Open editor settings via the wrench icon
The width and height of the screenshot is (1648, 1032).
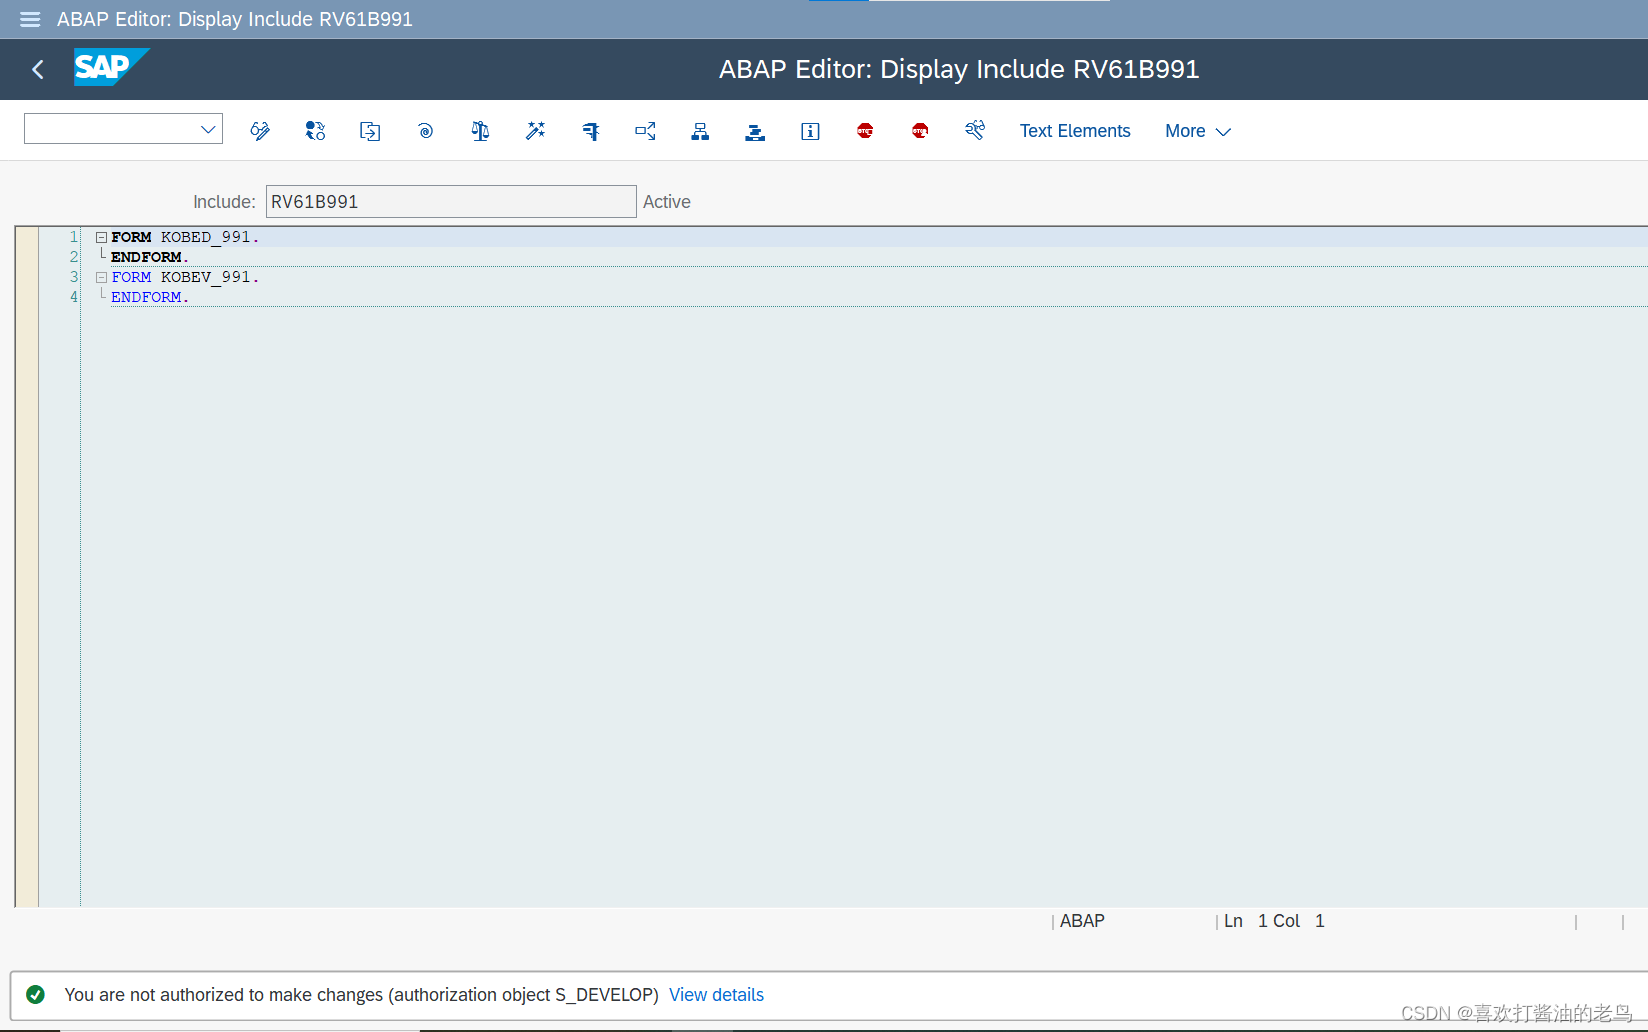point(975,130)
